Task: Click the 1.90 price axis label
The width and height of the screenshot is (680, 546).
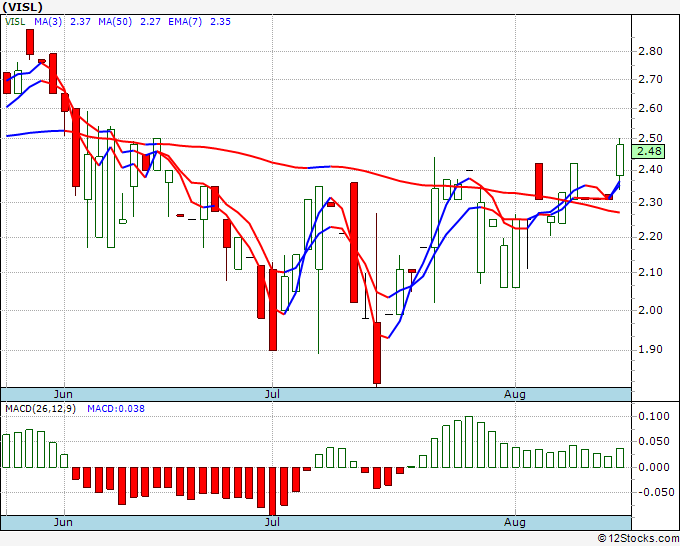Action: point(651,350)
